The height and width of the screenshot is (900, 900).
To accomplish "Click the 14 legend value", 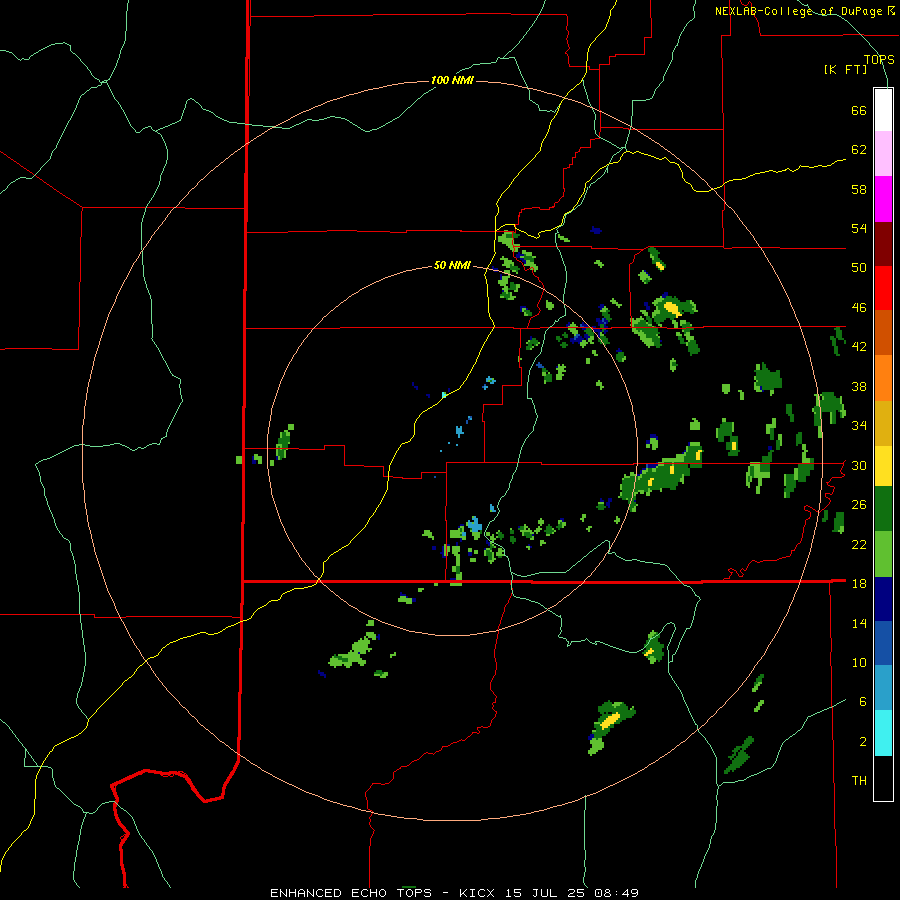I will coord(859,623).
